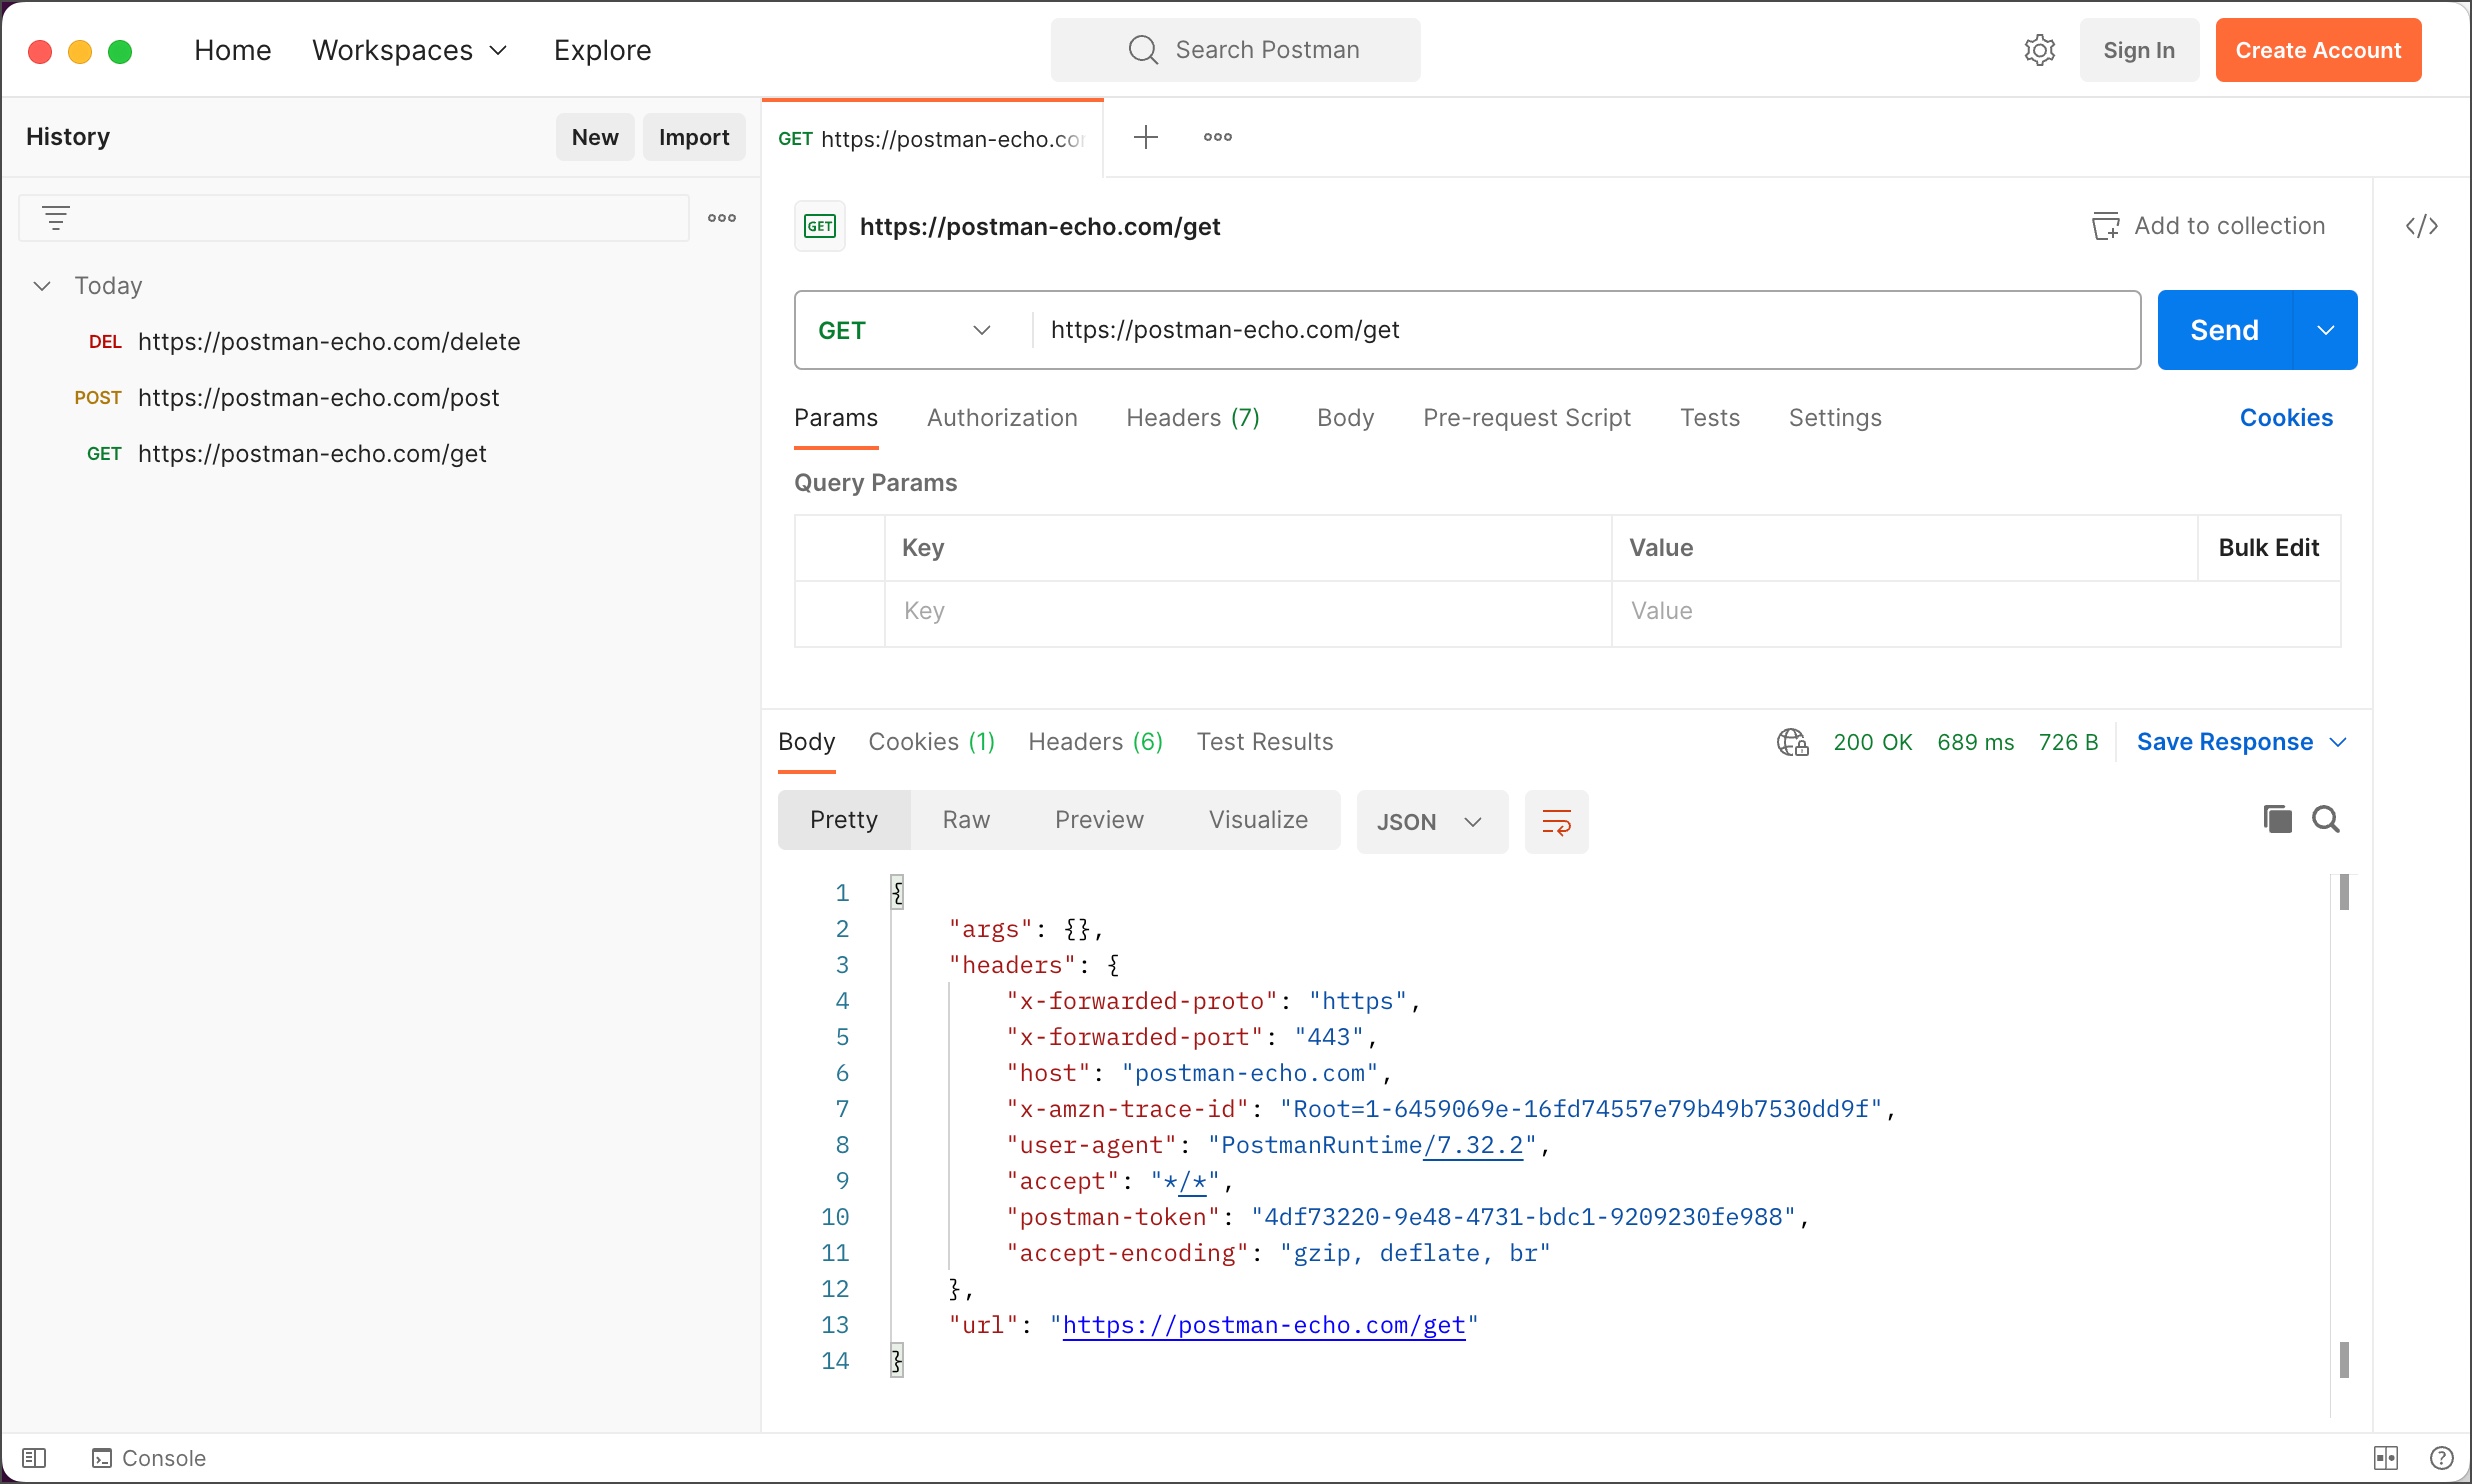Select the Pretty response view
The height and width of the screenshot is (1484, 2472).
(844, 820)
